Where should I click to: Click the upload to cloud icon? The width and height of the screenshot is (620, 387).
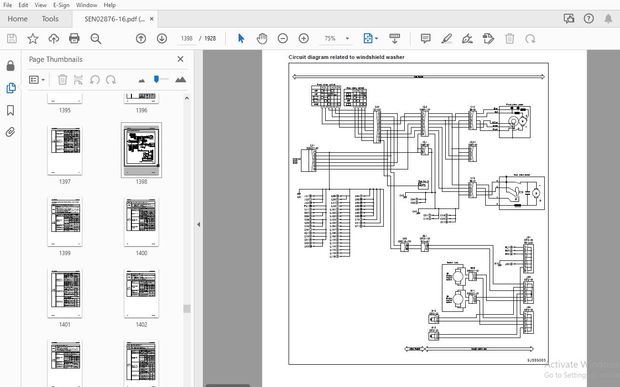54,38
